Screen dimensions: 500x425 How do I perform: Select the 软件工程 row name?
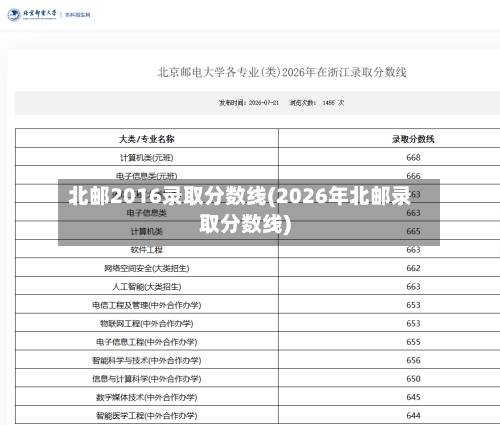(x=147, y=250)
